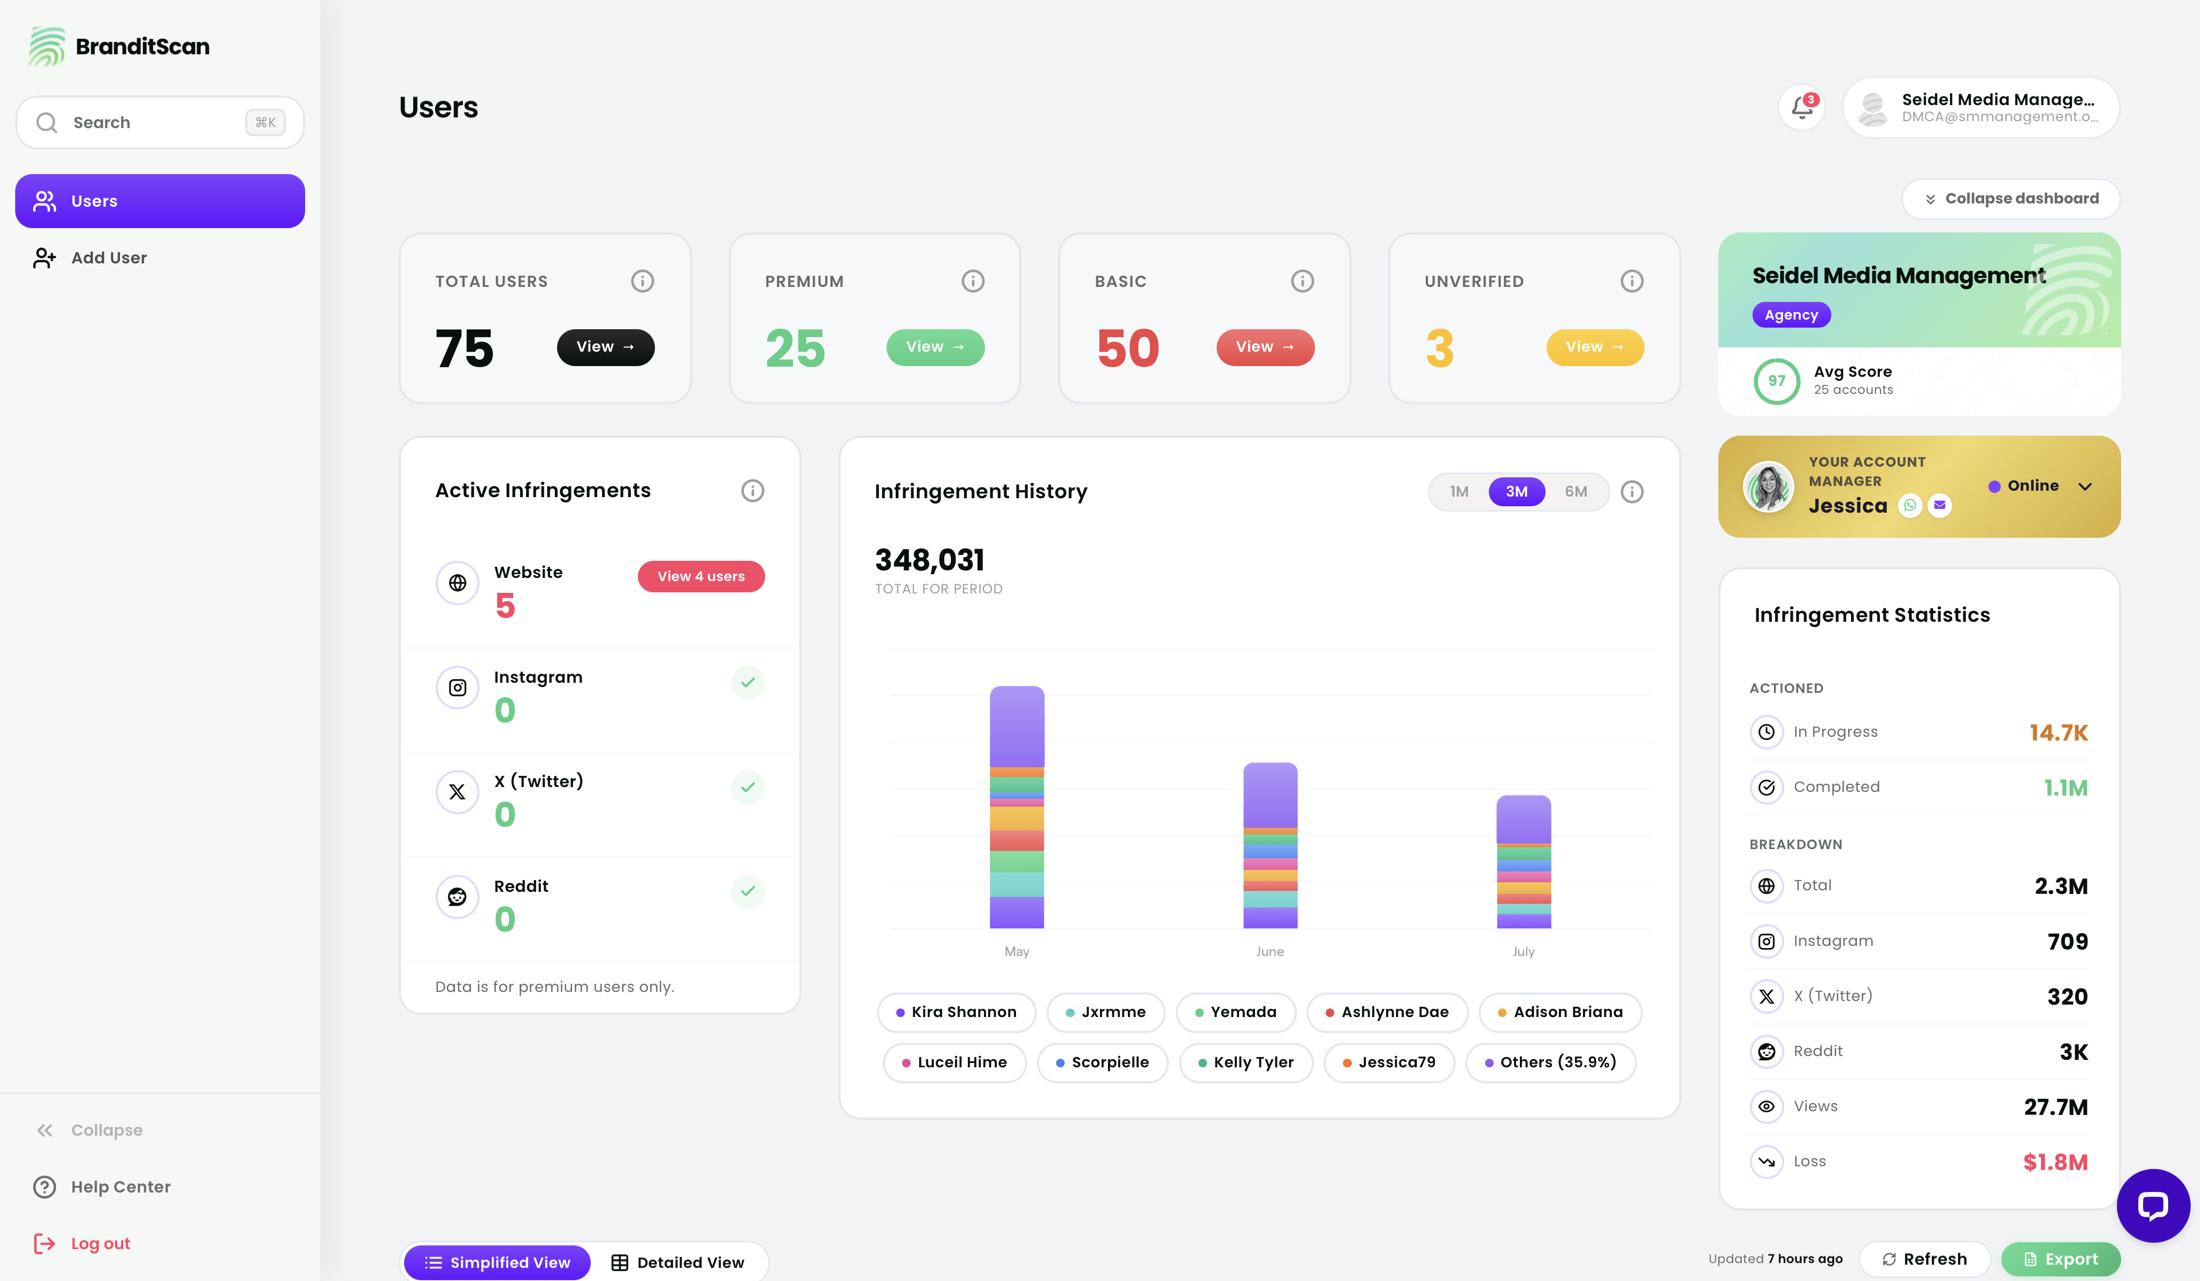The height and width of the screenshot is (1281, 2200).
Task: View basic users
Action: 1265,347
